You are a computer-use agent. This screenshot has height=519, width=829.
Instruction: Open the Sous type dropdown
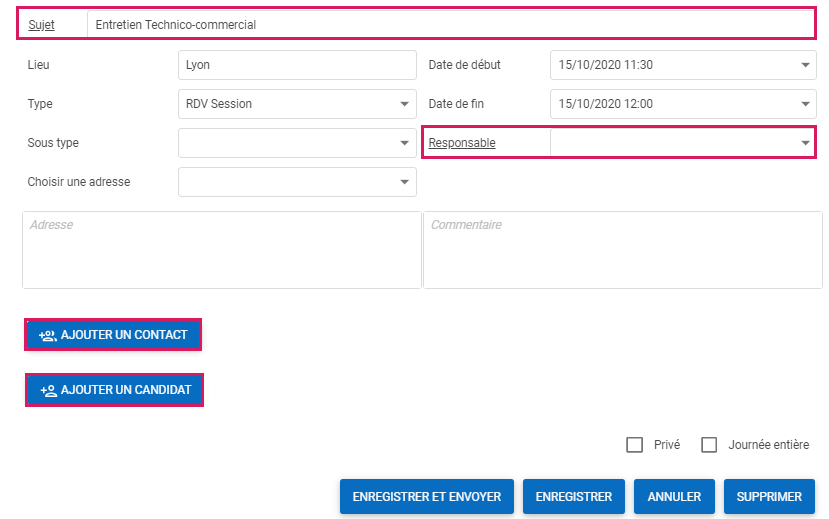[x=404, y=143]
